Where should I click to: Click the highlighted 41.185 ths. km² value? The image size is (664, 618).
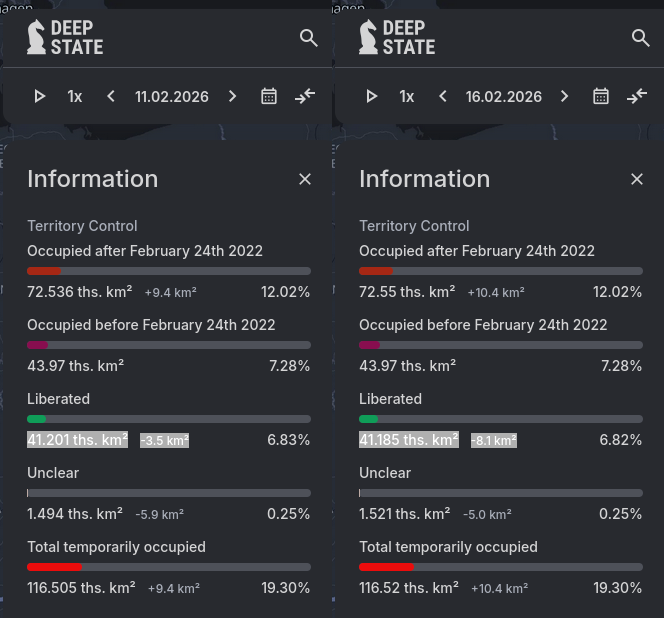click(x=409, y=440)
